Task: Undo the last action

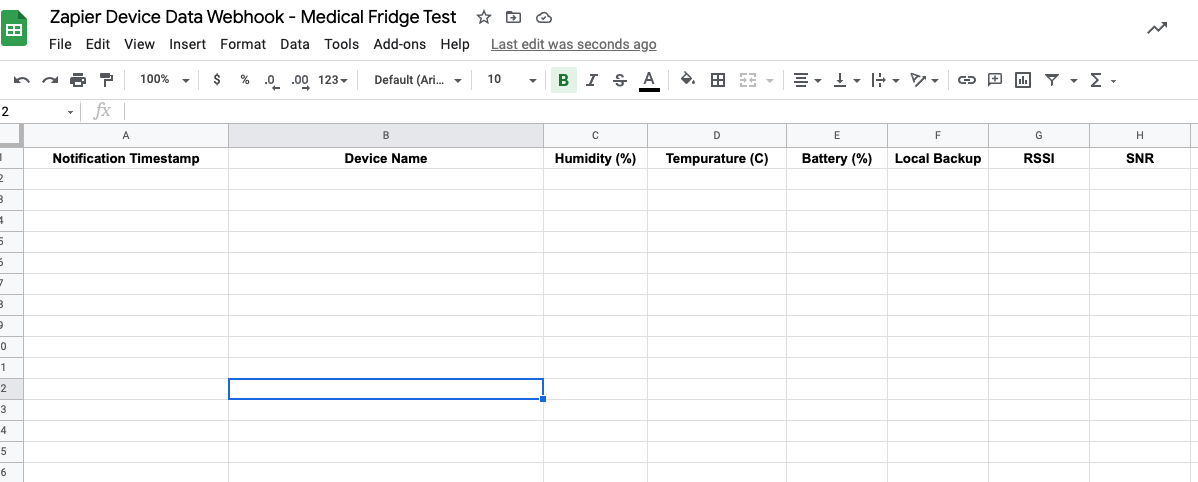Action: click(x=22, y=79)
